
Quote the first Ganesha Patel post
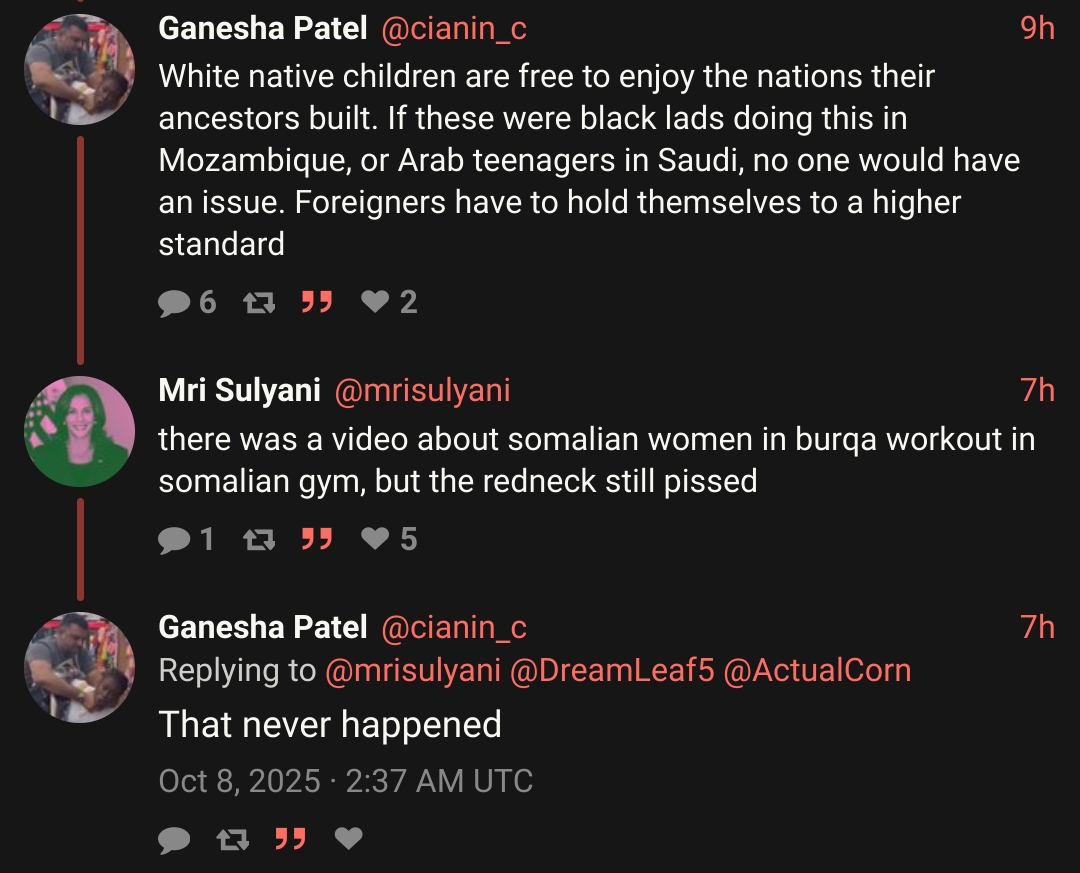(317, 301)
